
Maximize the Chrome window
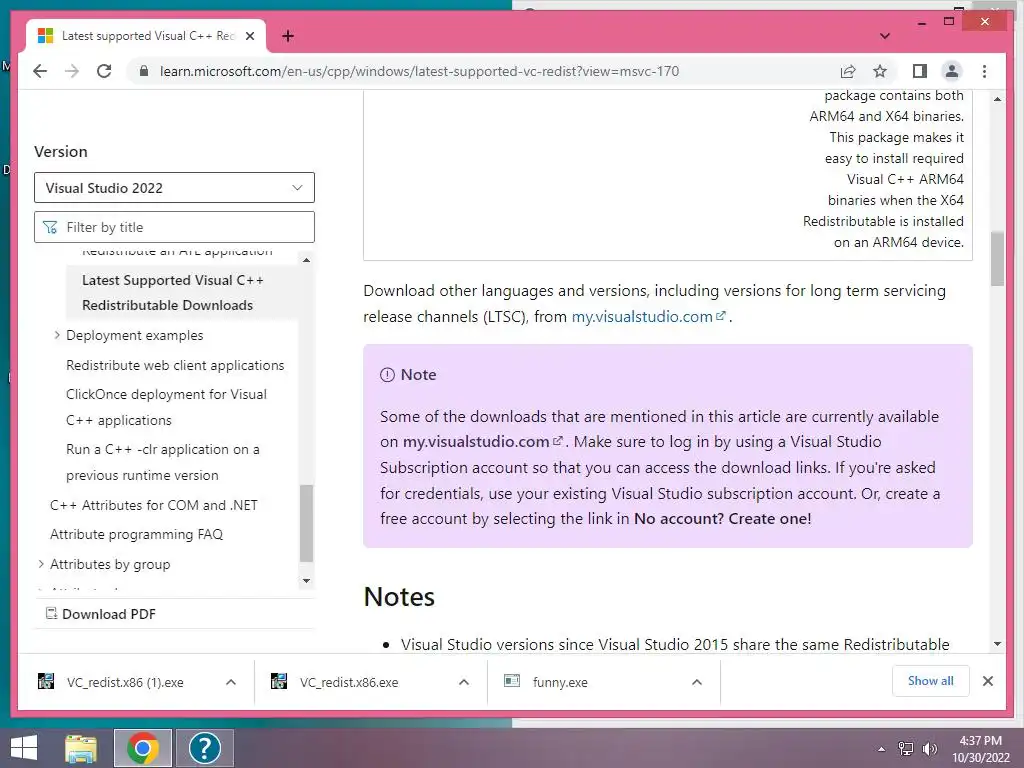pos(949,22)
